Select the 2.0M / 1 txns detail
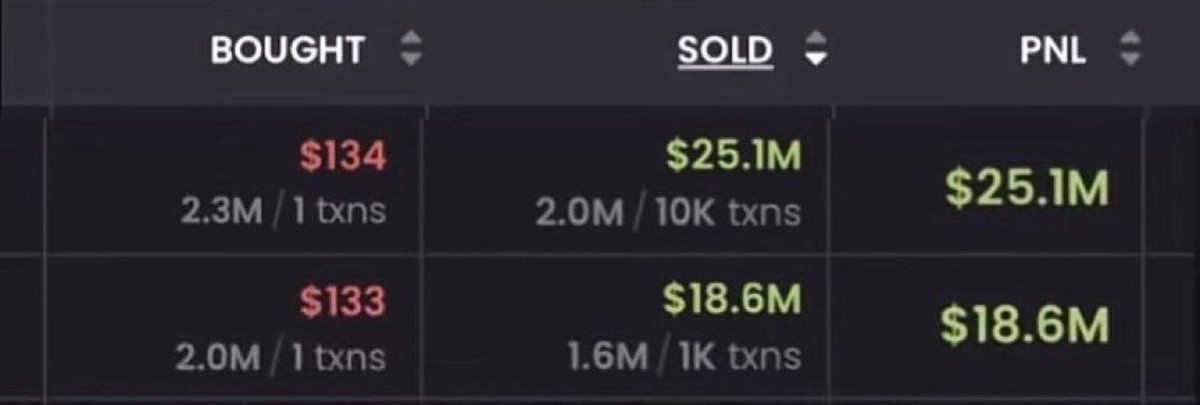 (x=279, y=356)
